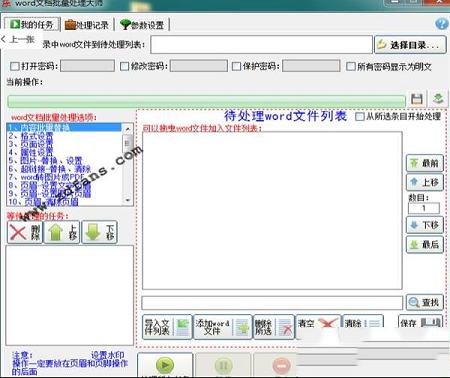Click the red stop processing button
The image size is (450, 378).
click(x=281, y=365)
